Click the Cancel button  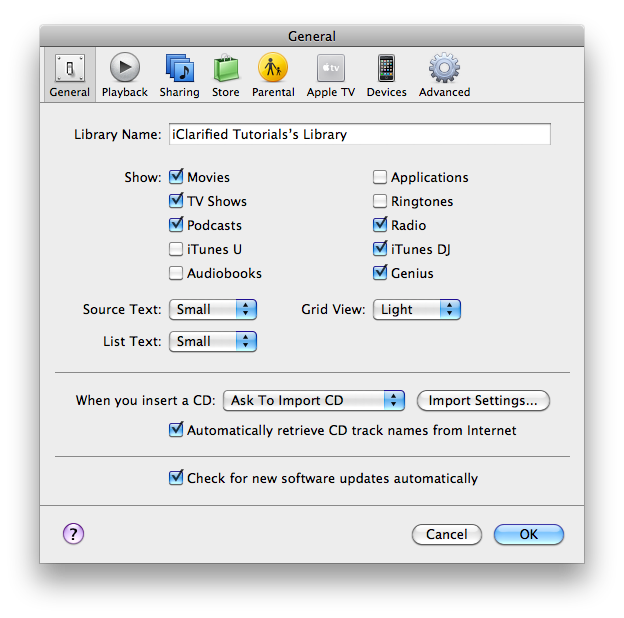[447, 534]
